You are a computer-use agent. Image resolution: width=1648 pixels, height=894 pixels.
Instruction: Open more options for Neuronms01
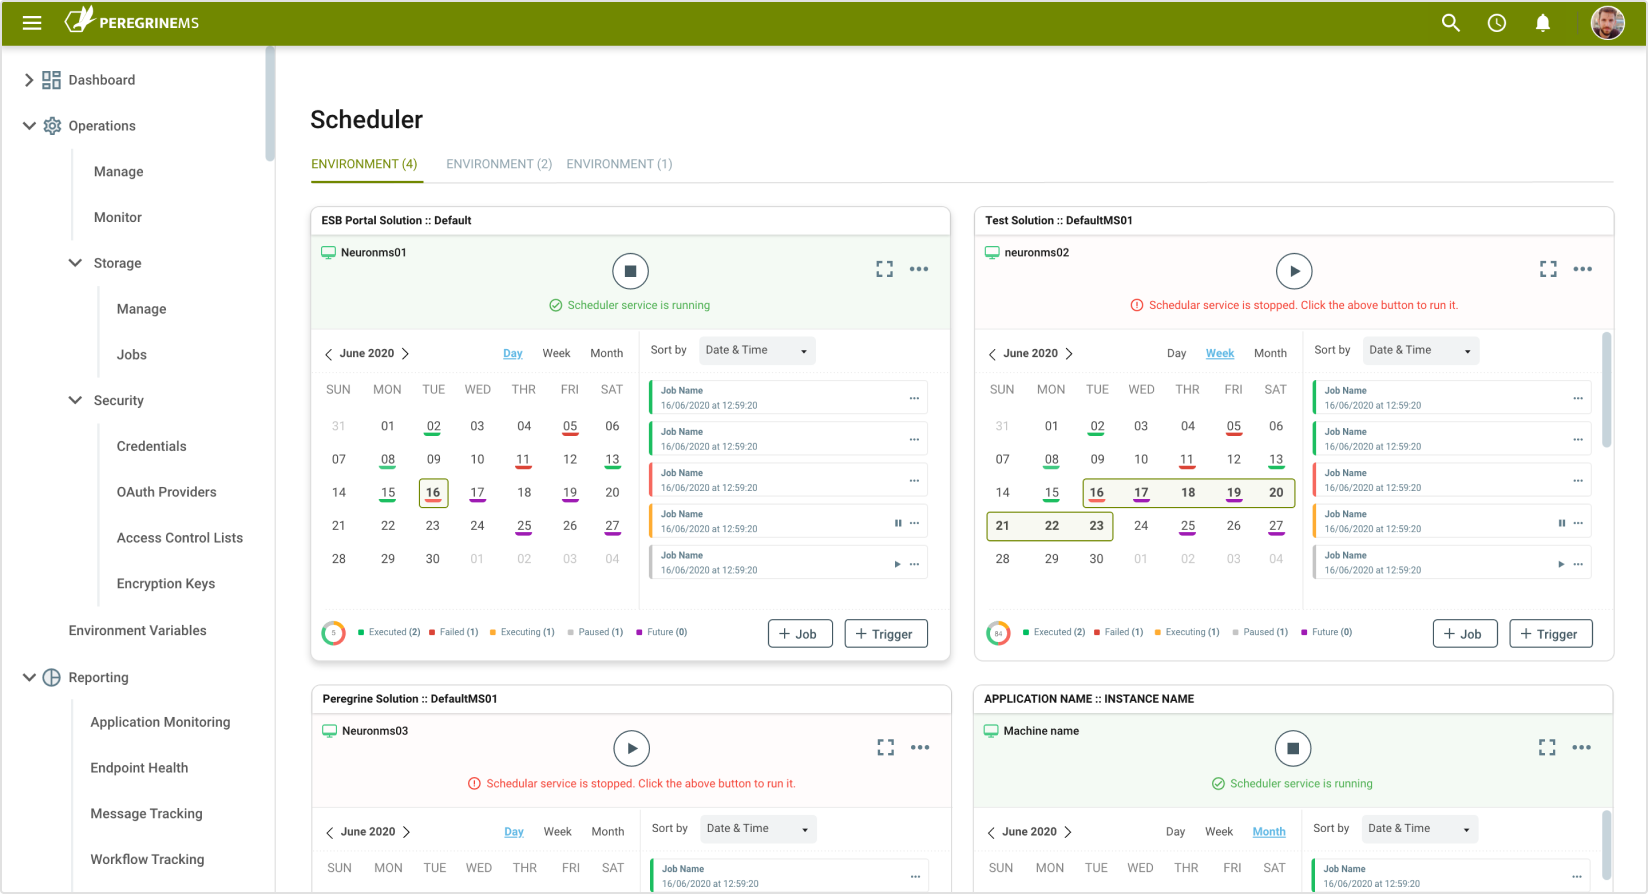point(919,269)
